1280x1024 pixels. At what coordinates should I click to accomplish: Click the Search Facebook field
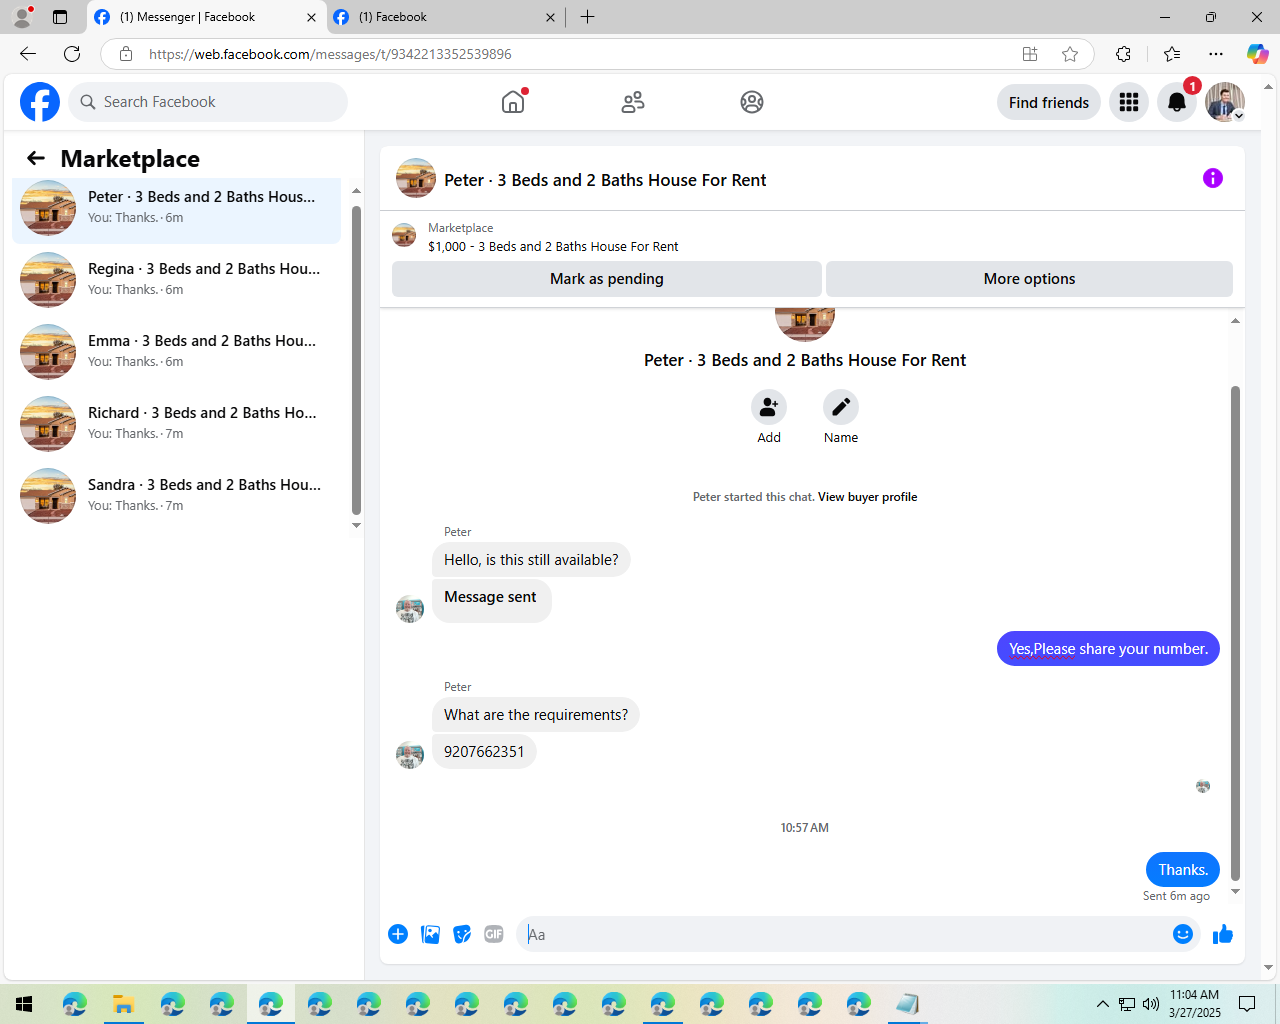pos(208,102)
